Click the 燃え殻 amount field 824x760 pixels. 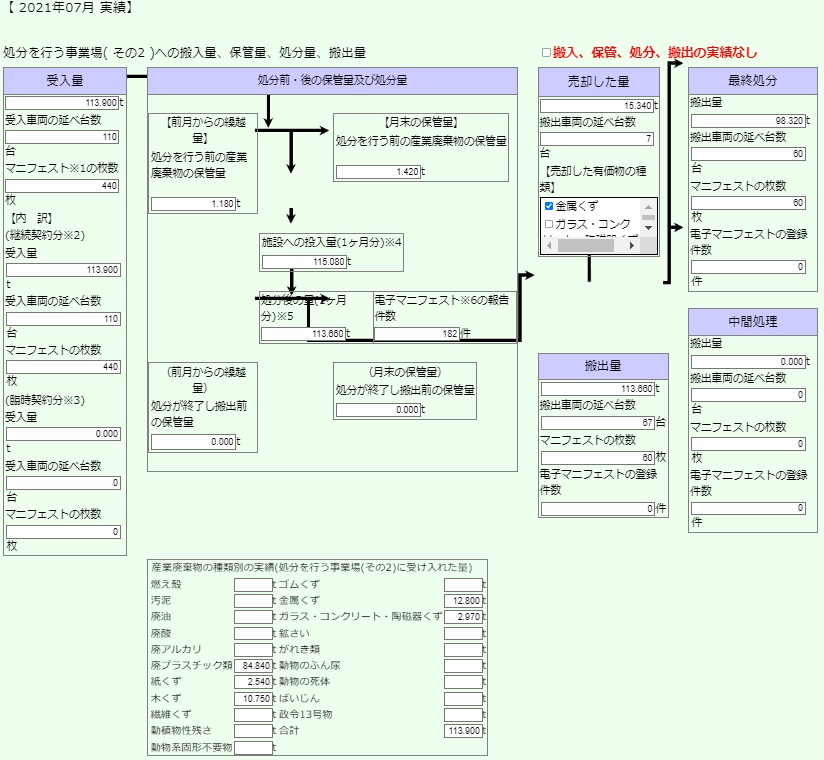coord(253,584)
